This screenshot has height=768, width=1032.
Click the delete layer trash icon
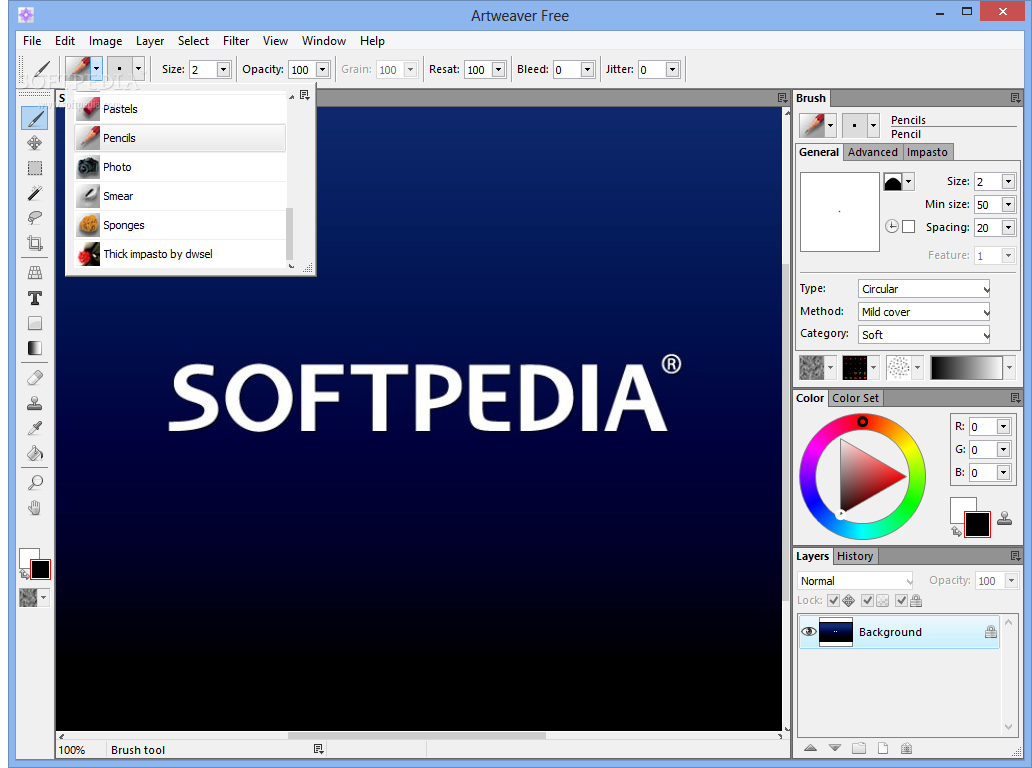pos(906,748)
